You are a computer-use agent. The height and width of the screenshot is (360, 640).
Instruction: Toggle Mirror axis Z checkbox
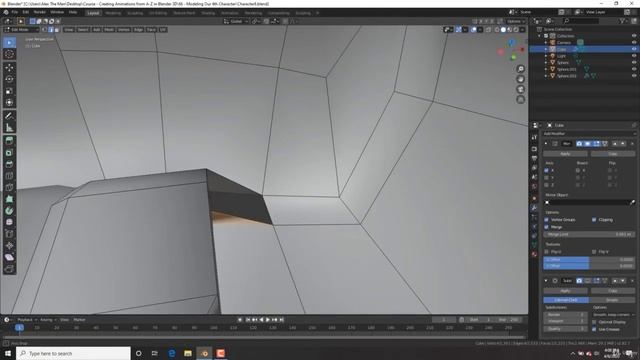547,185
